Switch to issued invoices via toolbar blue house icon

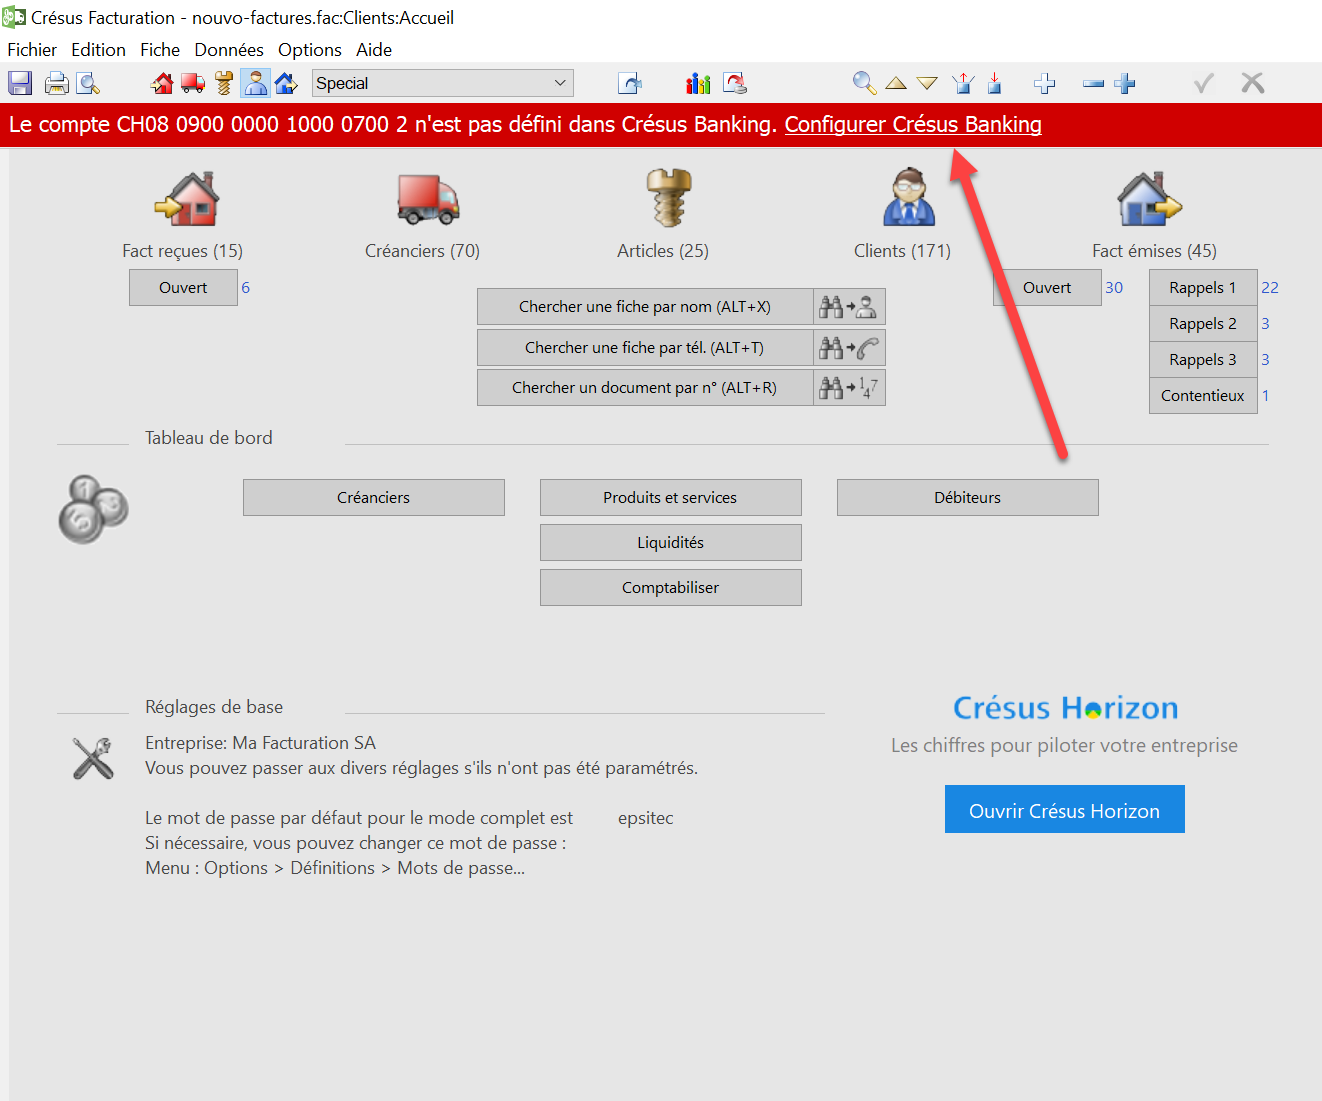(x=287, y=83)
